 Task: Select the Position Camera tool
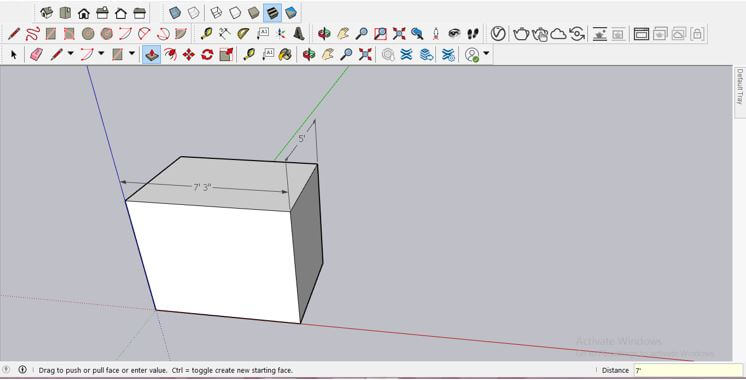436,34
